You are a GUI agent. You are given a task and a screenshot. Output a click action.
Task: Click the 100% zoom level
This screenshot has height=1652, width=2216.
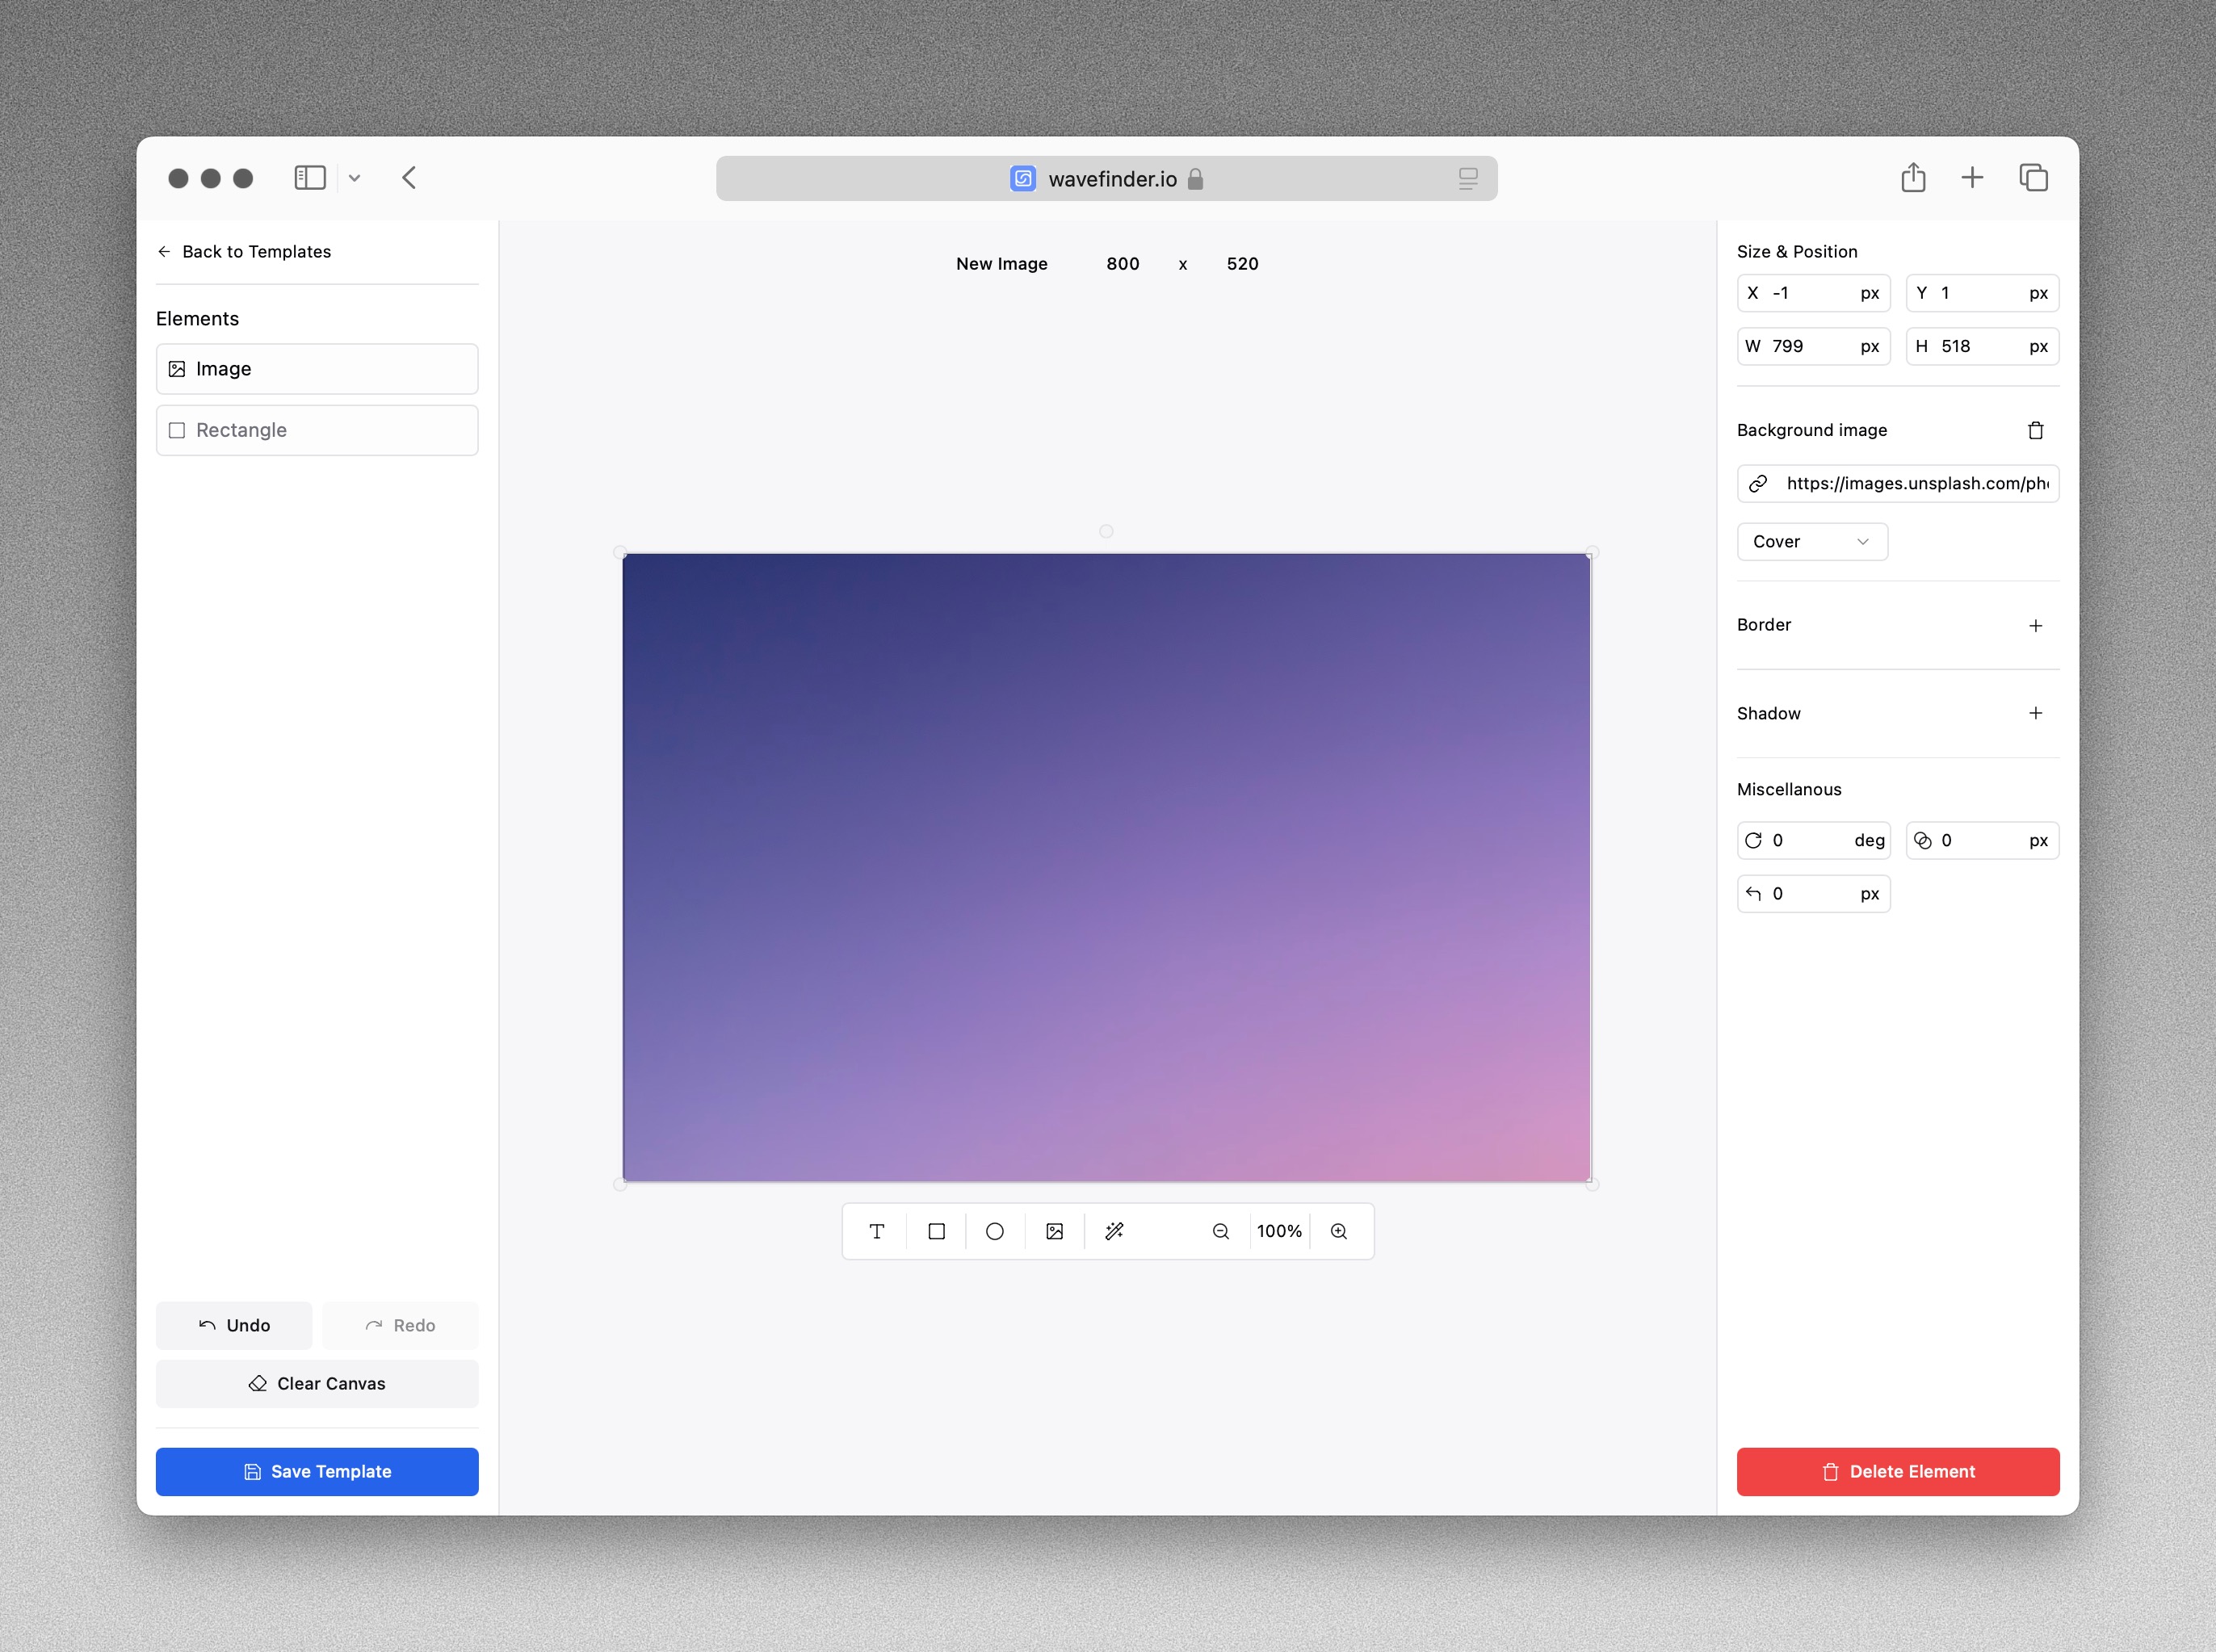(x=1280, y=1231)
